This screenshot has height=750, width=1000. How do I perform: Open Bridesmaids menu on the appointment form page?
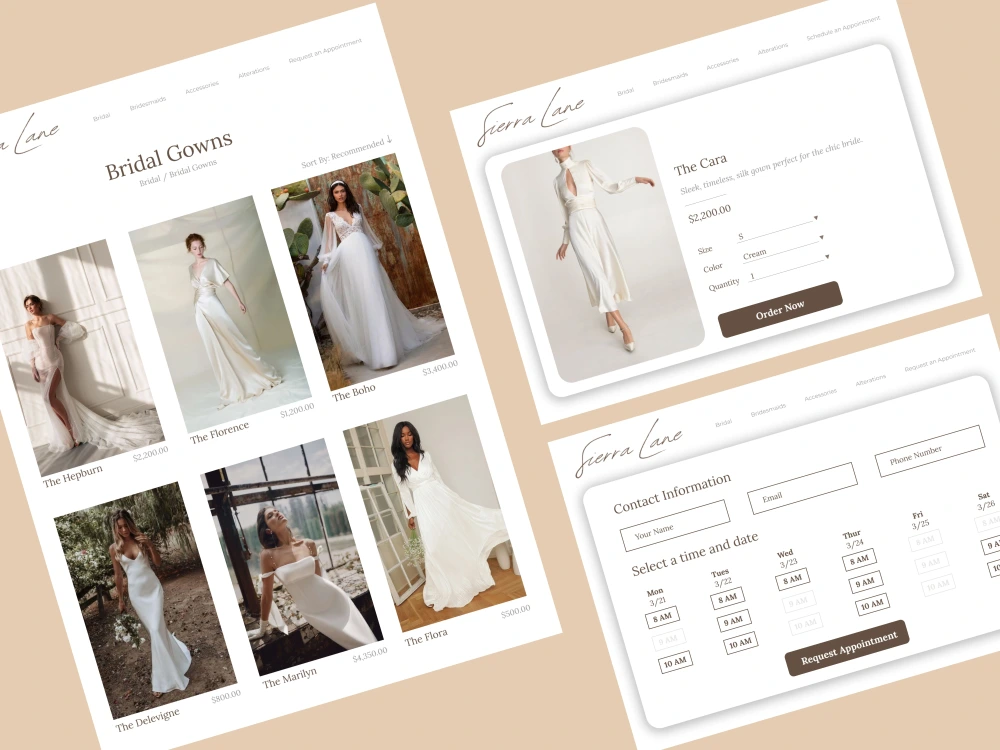coord(768,410)
